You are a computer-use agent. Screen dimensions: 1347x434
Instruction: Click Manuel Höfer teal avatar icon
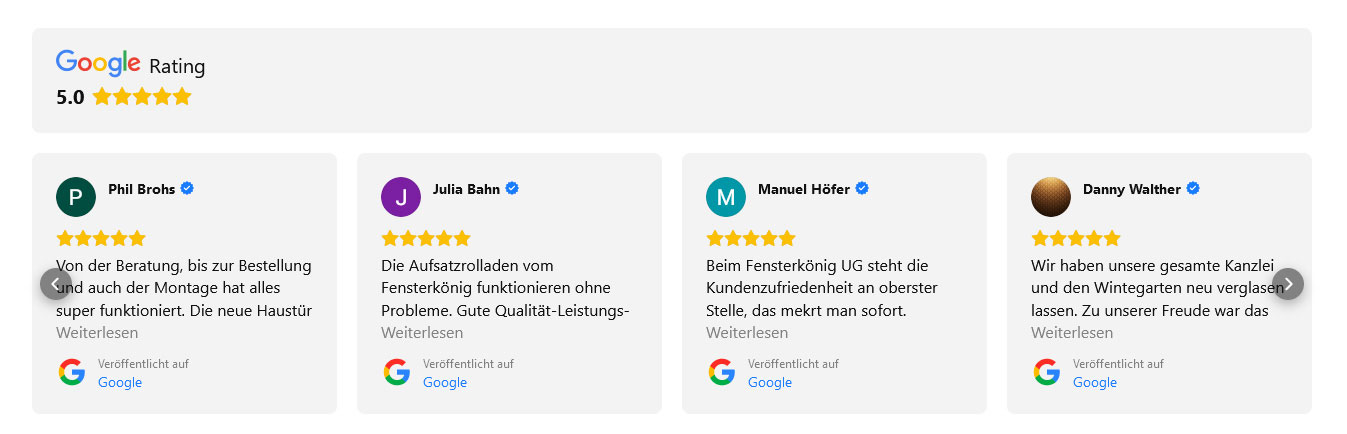click(726, 197)
